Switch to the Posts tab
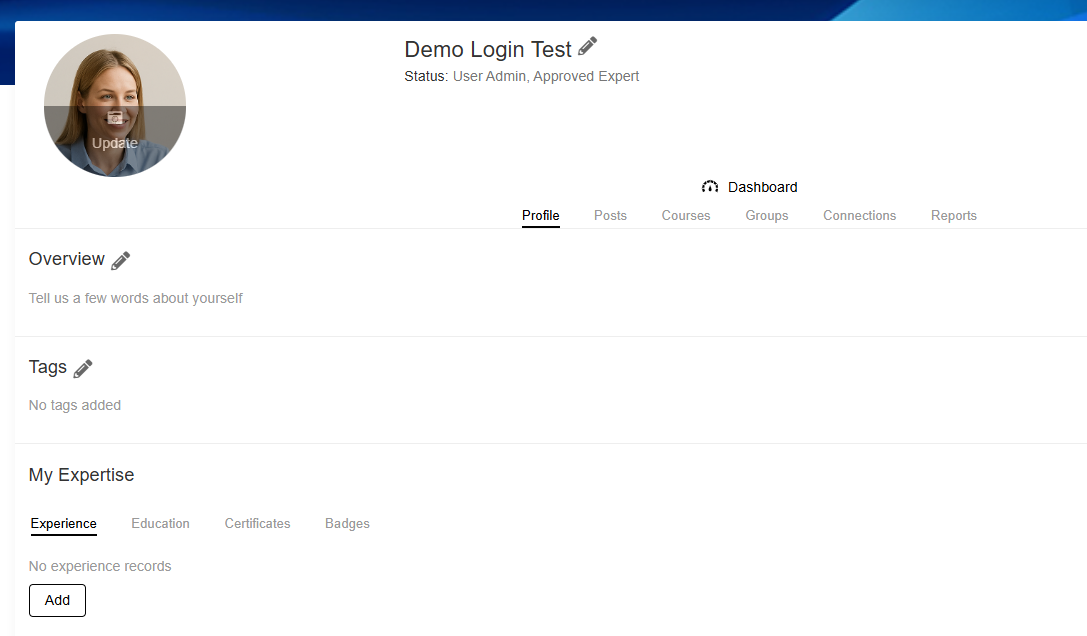1087x636 pixels. click(610, 215)
